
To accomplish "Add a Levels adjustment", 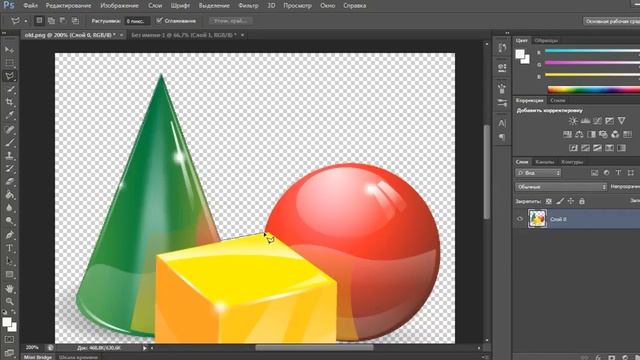I will click(x=585, y=121).
